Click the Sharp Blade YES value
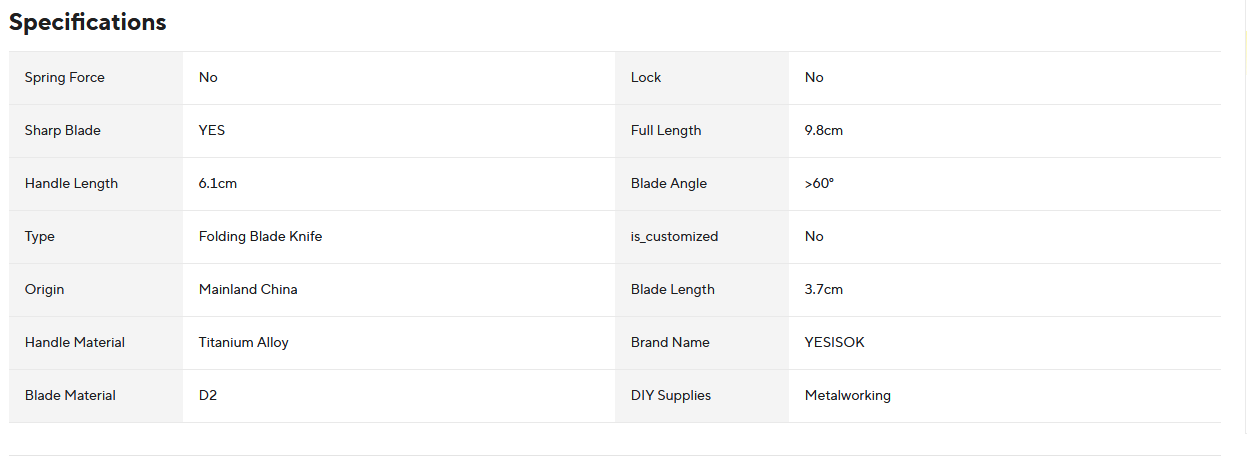1247x466 pixels. (x=212, y=131)
